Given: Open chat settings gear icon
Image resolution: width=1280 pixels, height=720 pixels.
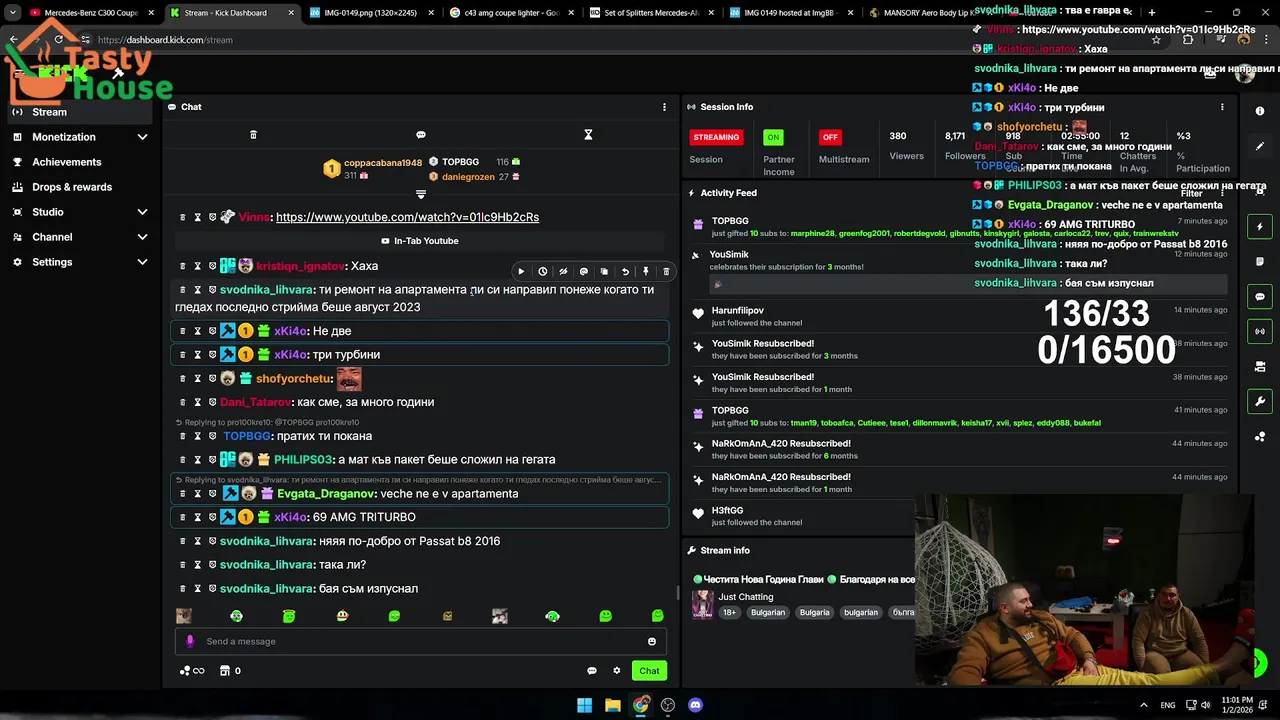Looking at the screenshot, I should 617,671.
